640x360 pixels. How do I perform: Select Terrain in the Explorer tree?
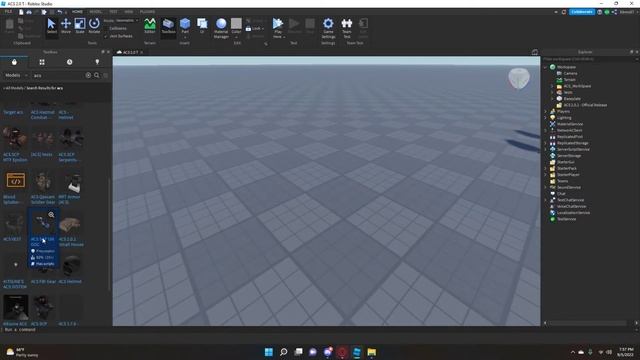[x=569, y=80]
